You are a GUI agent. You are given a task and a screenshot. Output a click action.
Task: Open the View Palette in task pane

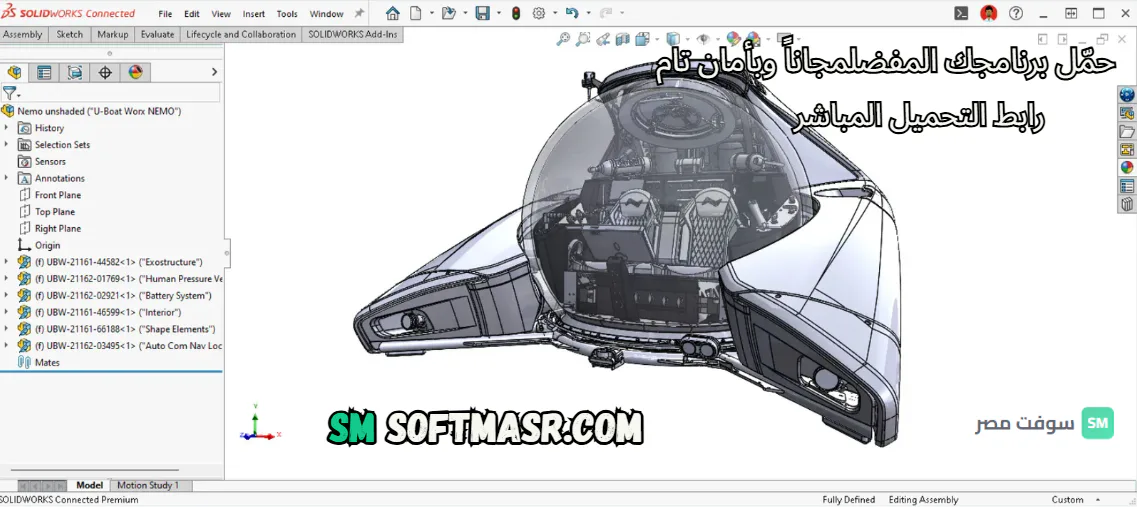coord(1127,149)
